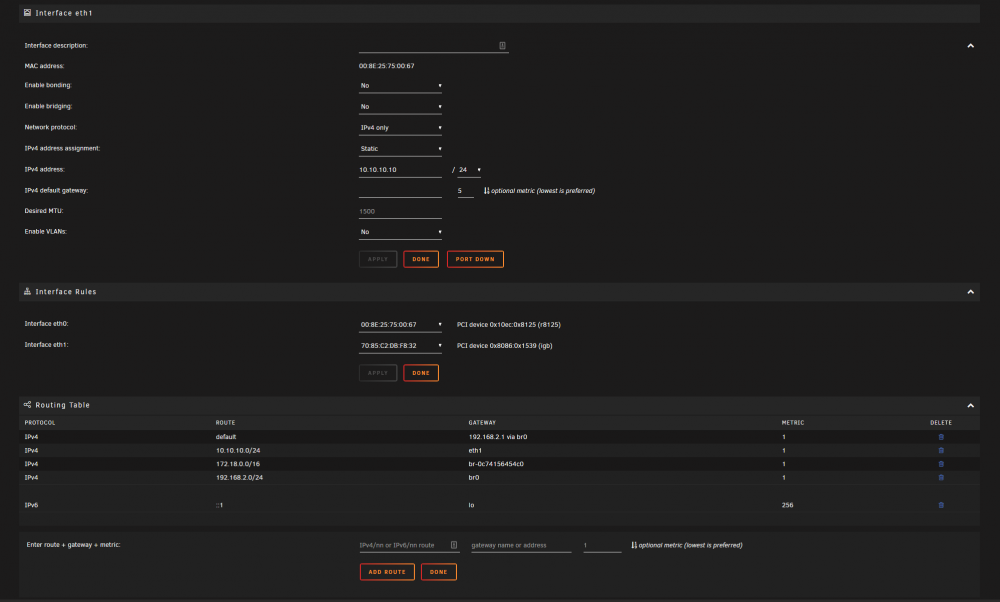Screen dimensions: 1000x602
Task: Click Apply in the Interface Rules section
Action: coord(378,373)
